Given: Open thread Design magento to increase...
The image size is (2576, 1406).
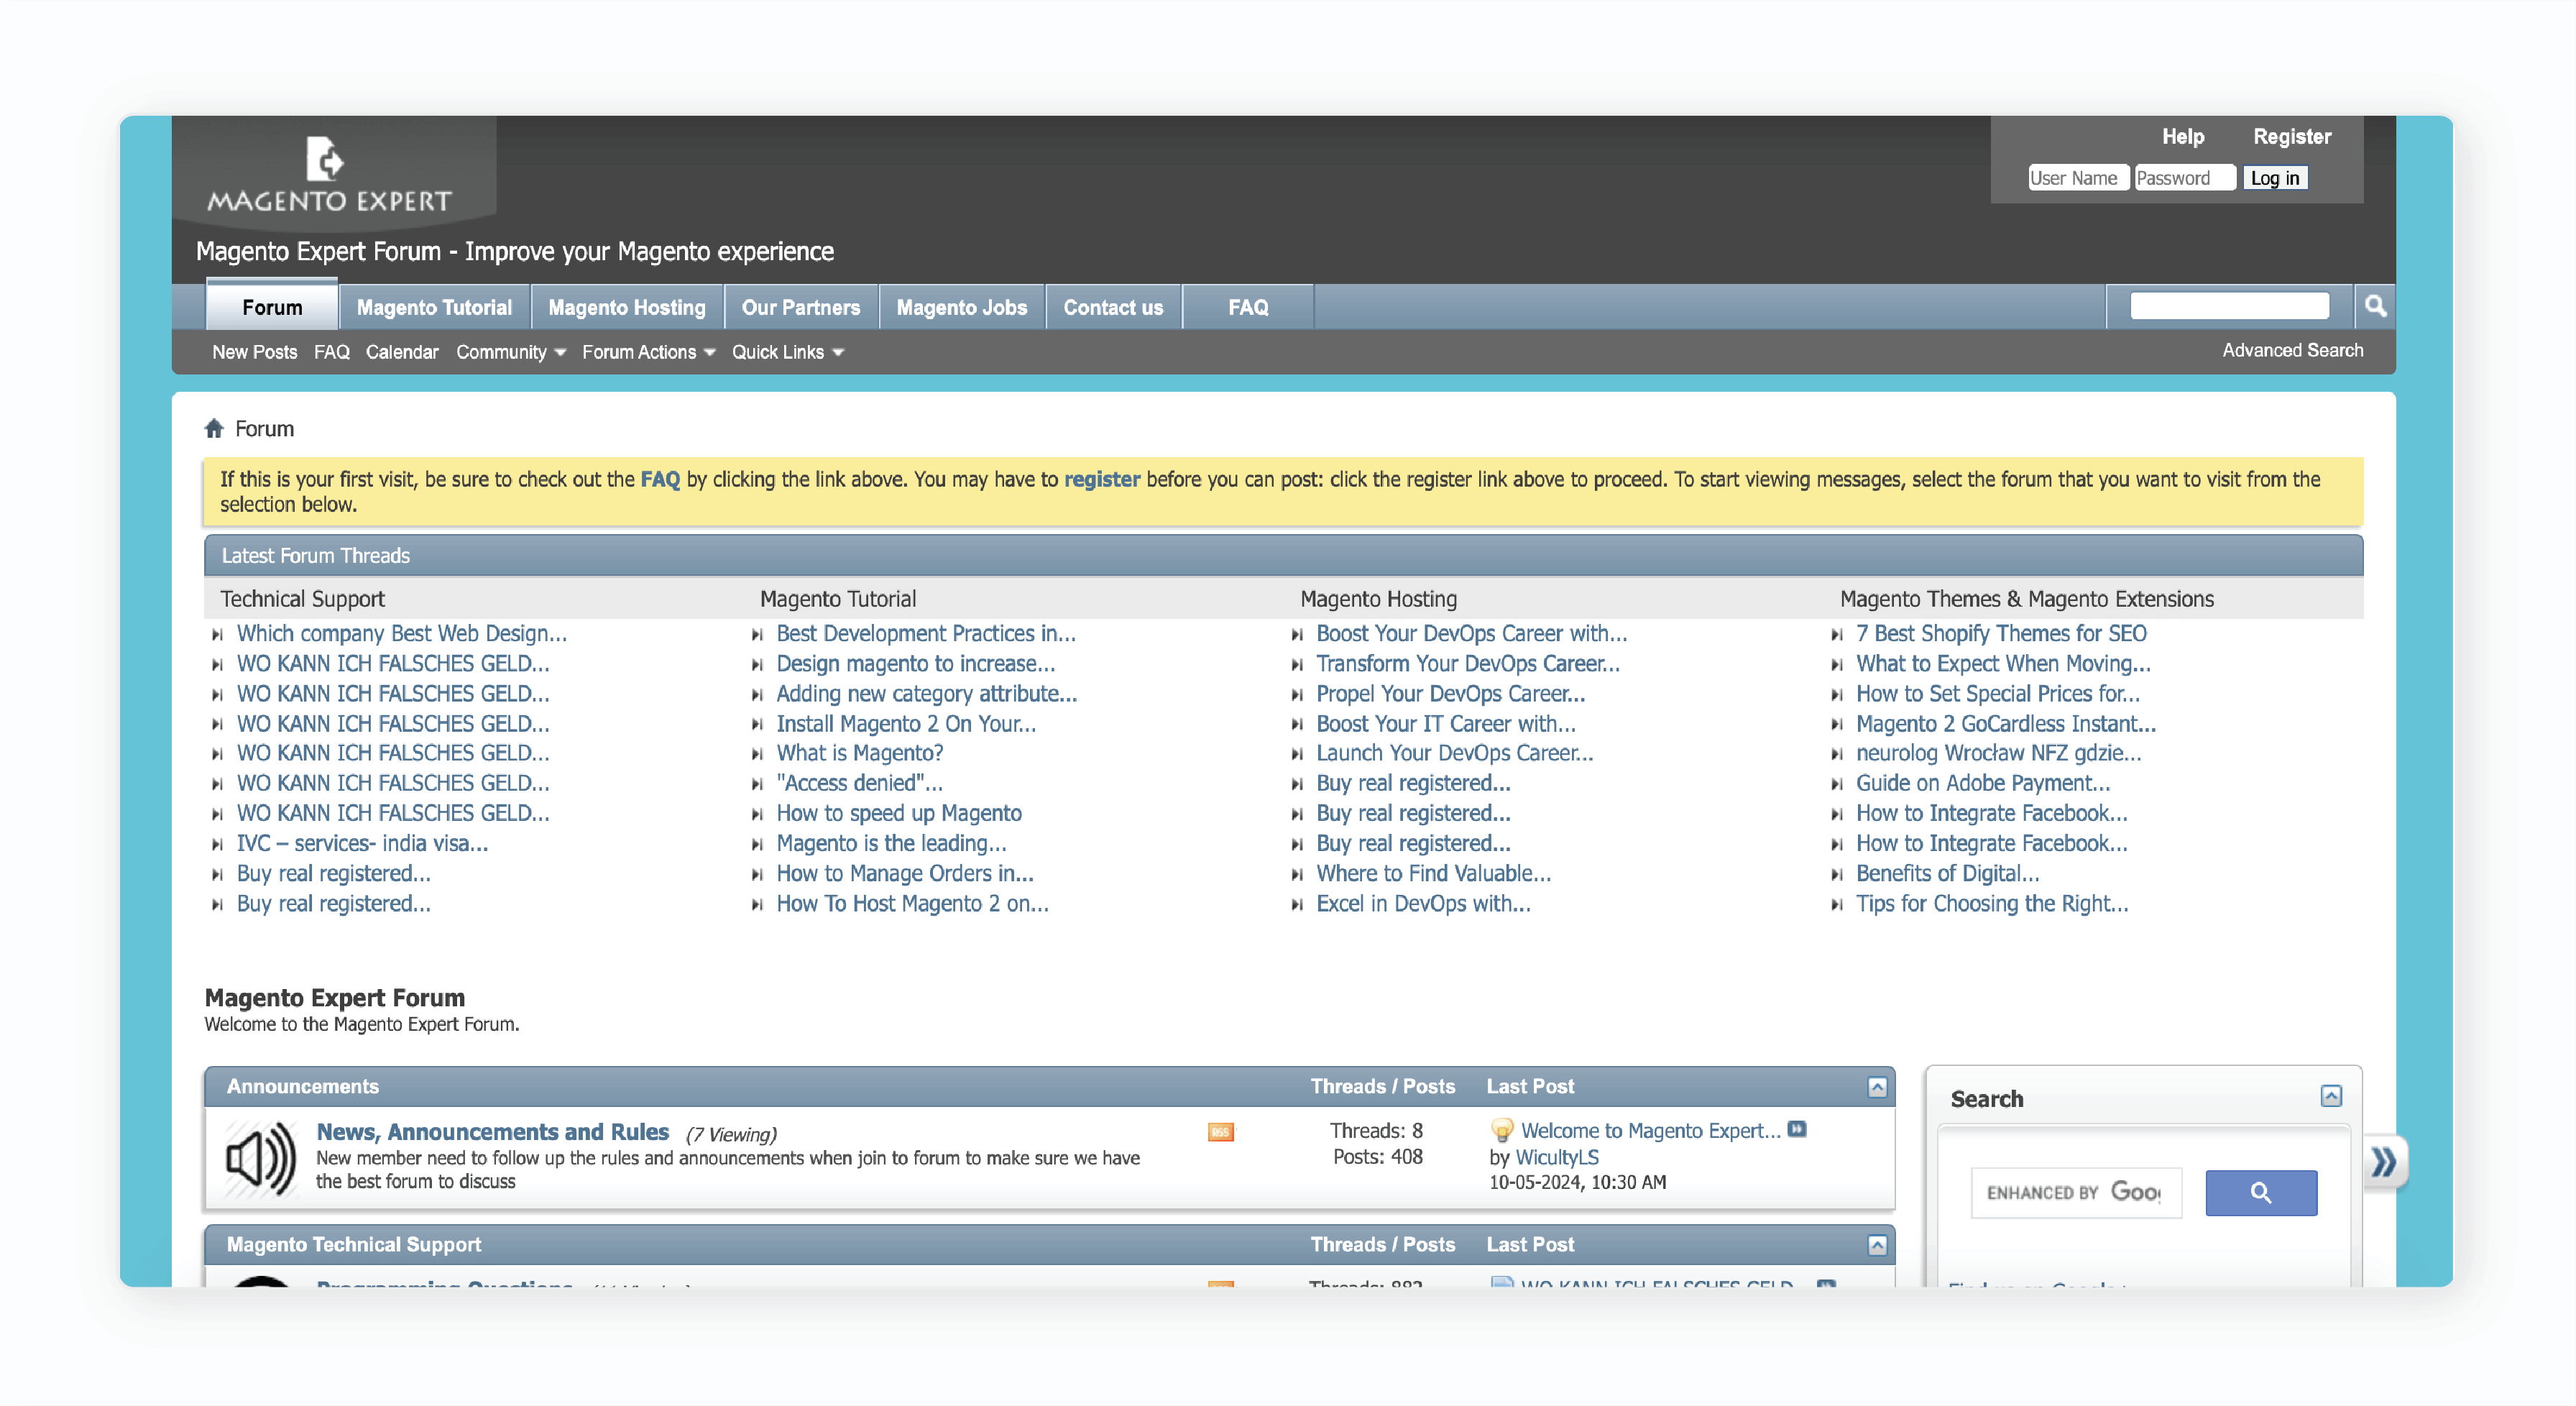Looking at the screenshot, I should point(916,664).
